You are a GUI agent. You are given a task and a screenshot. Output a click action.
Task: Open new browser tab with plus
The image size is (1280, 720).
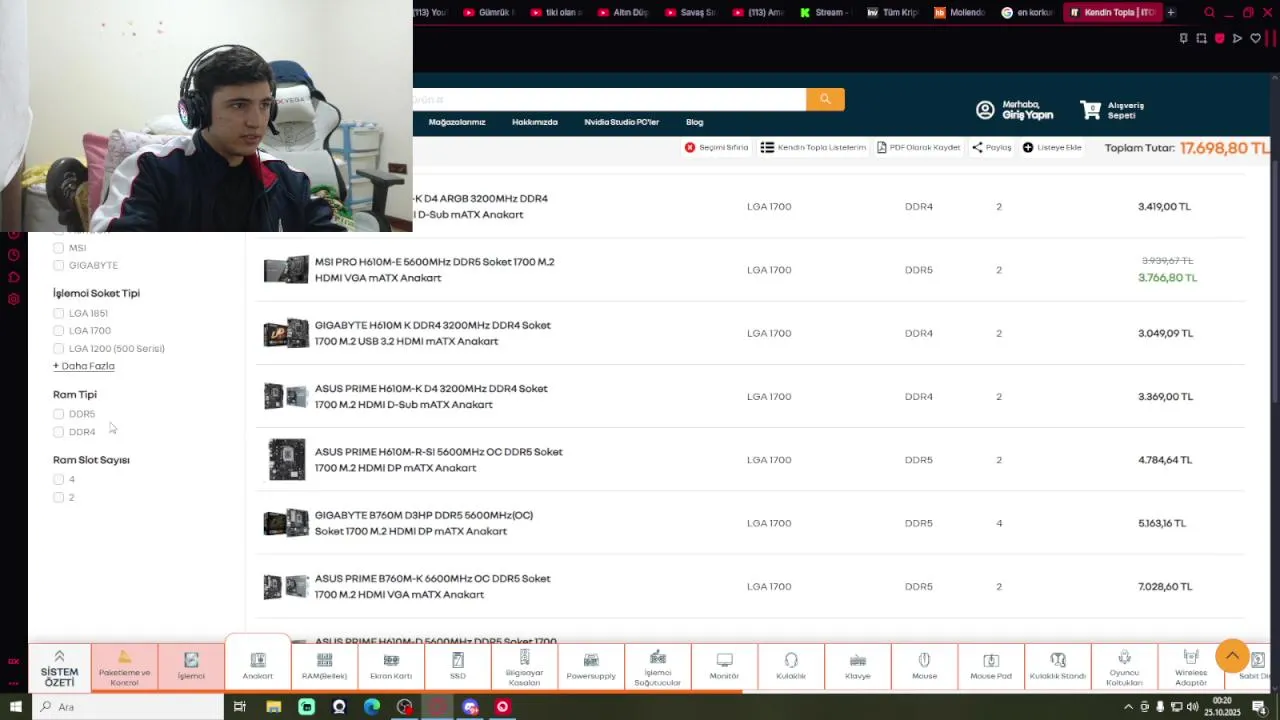pos(1171,12)
